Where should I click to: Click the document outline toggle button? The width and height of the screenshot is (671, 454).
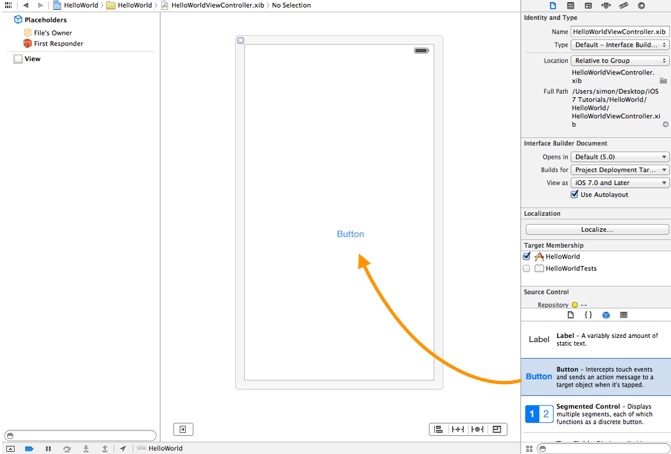point(183,429)
